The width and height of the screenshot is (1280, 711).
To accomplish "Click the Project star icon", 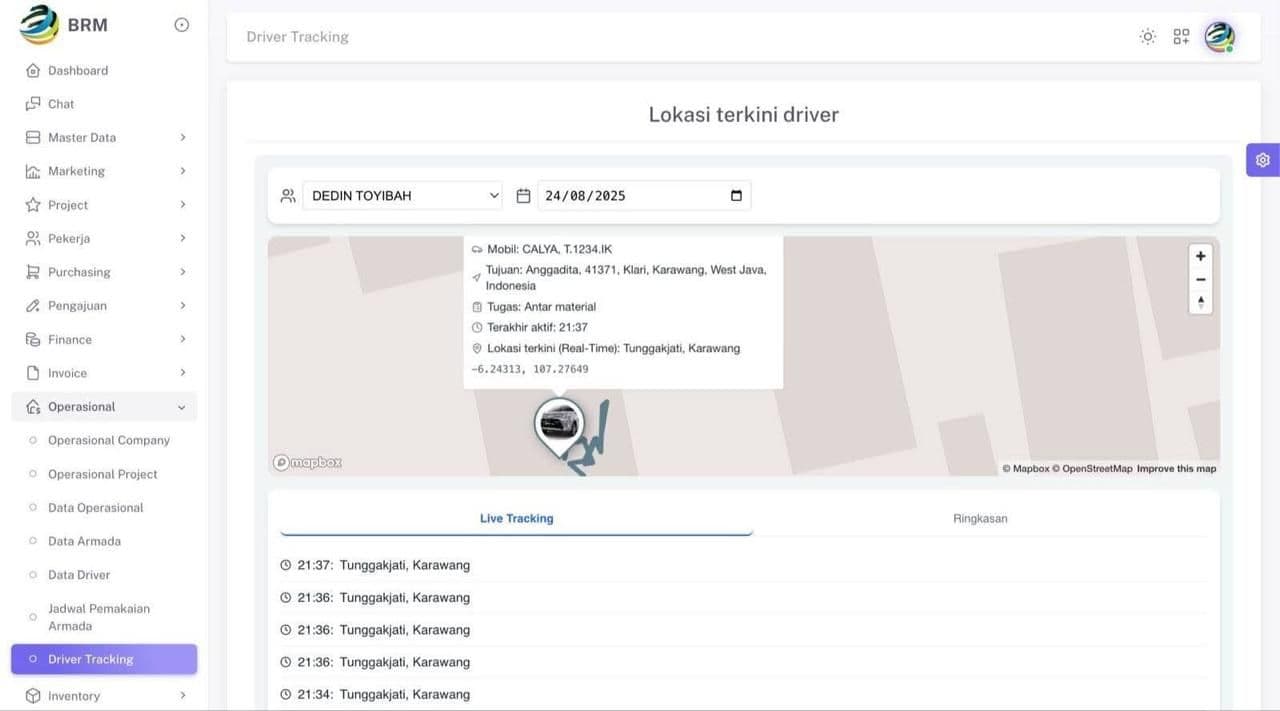I will pyautogui.click(x=33, y=205).
